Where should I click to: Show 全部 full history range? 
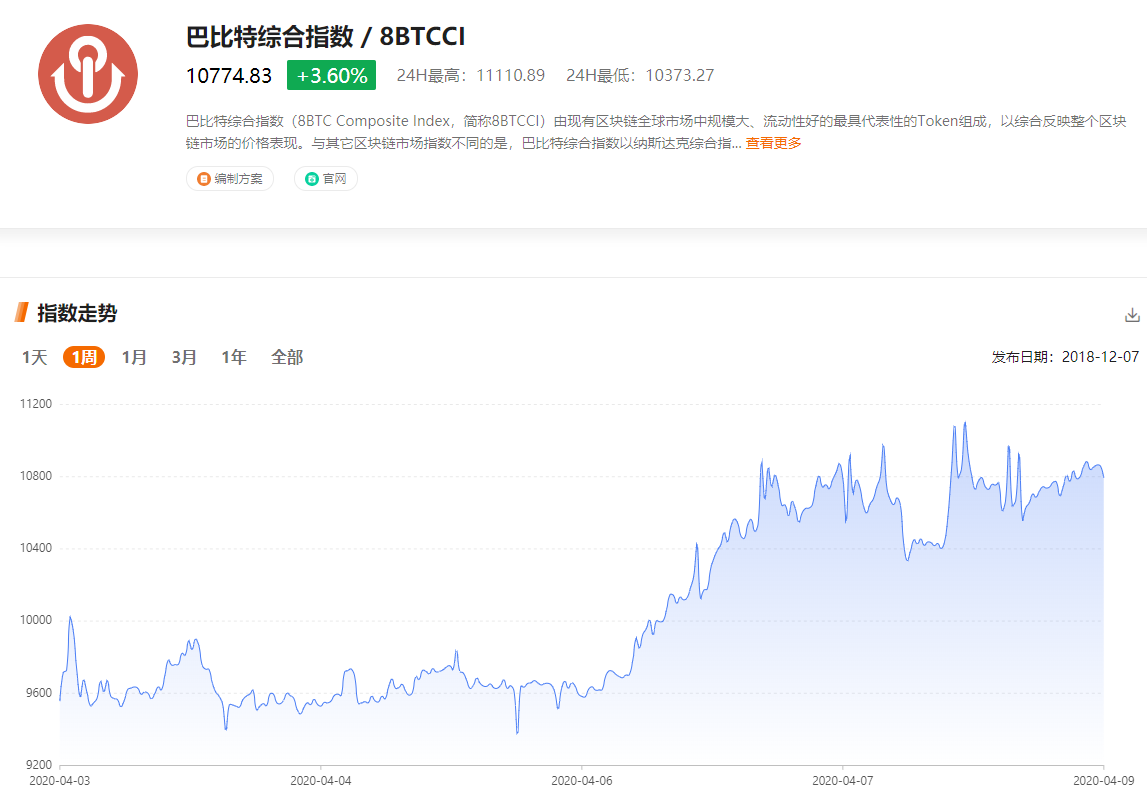coord(287,357)
